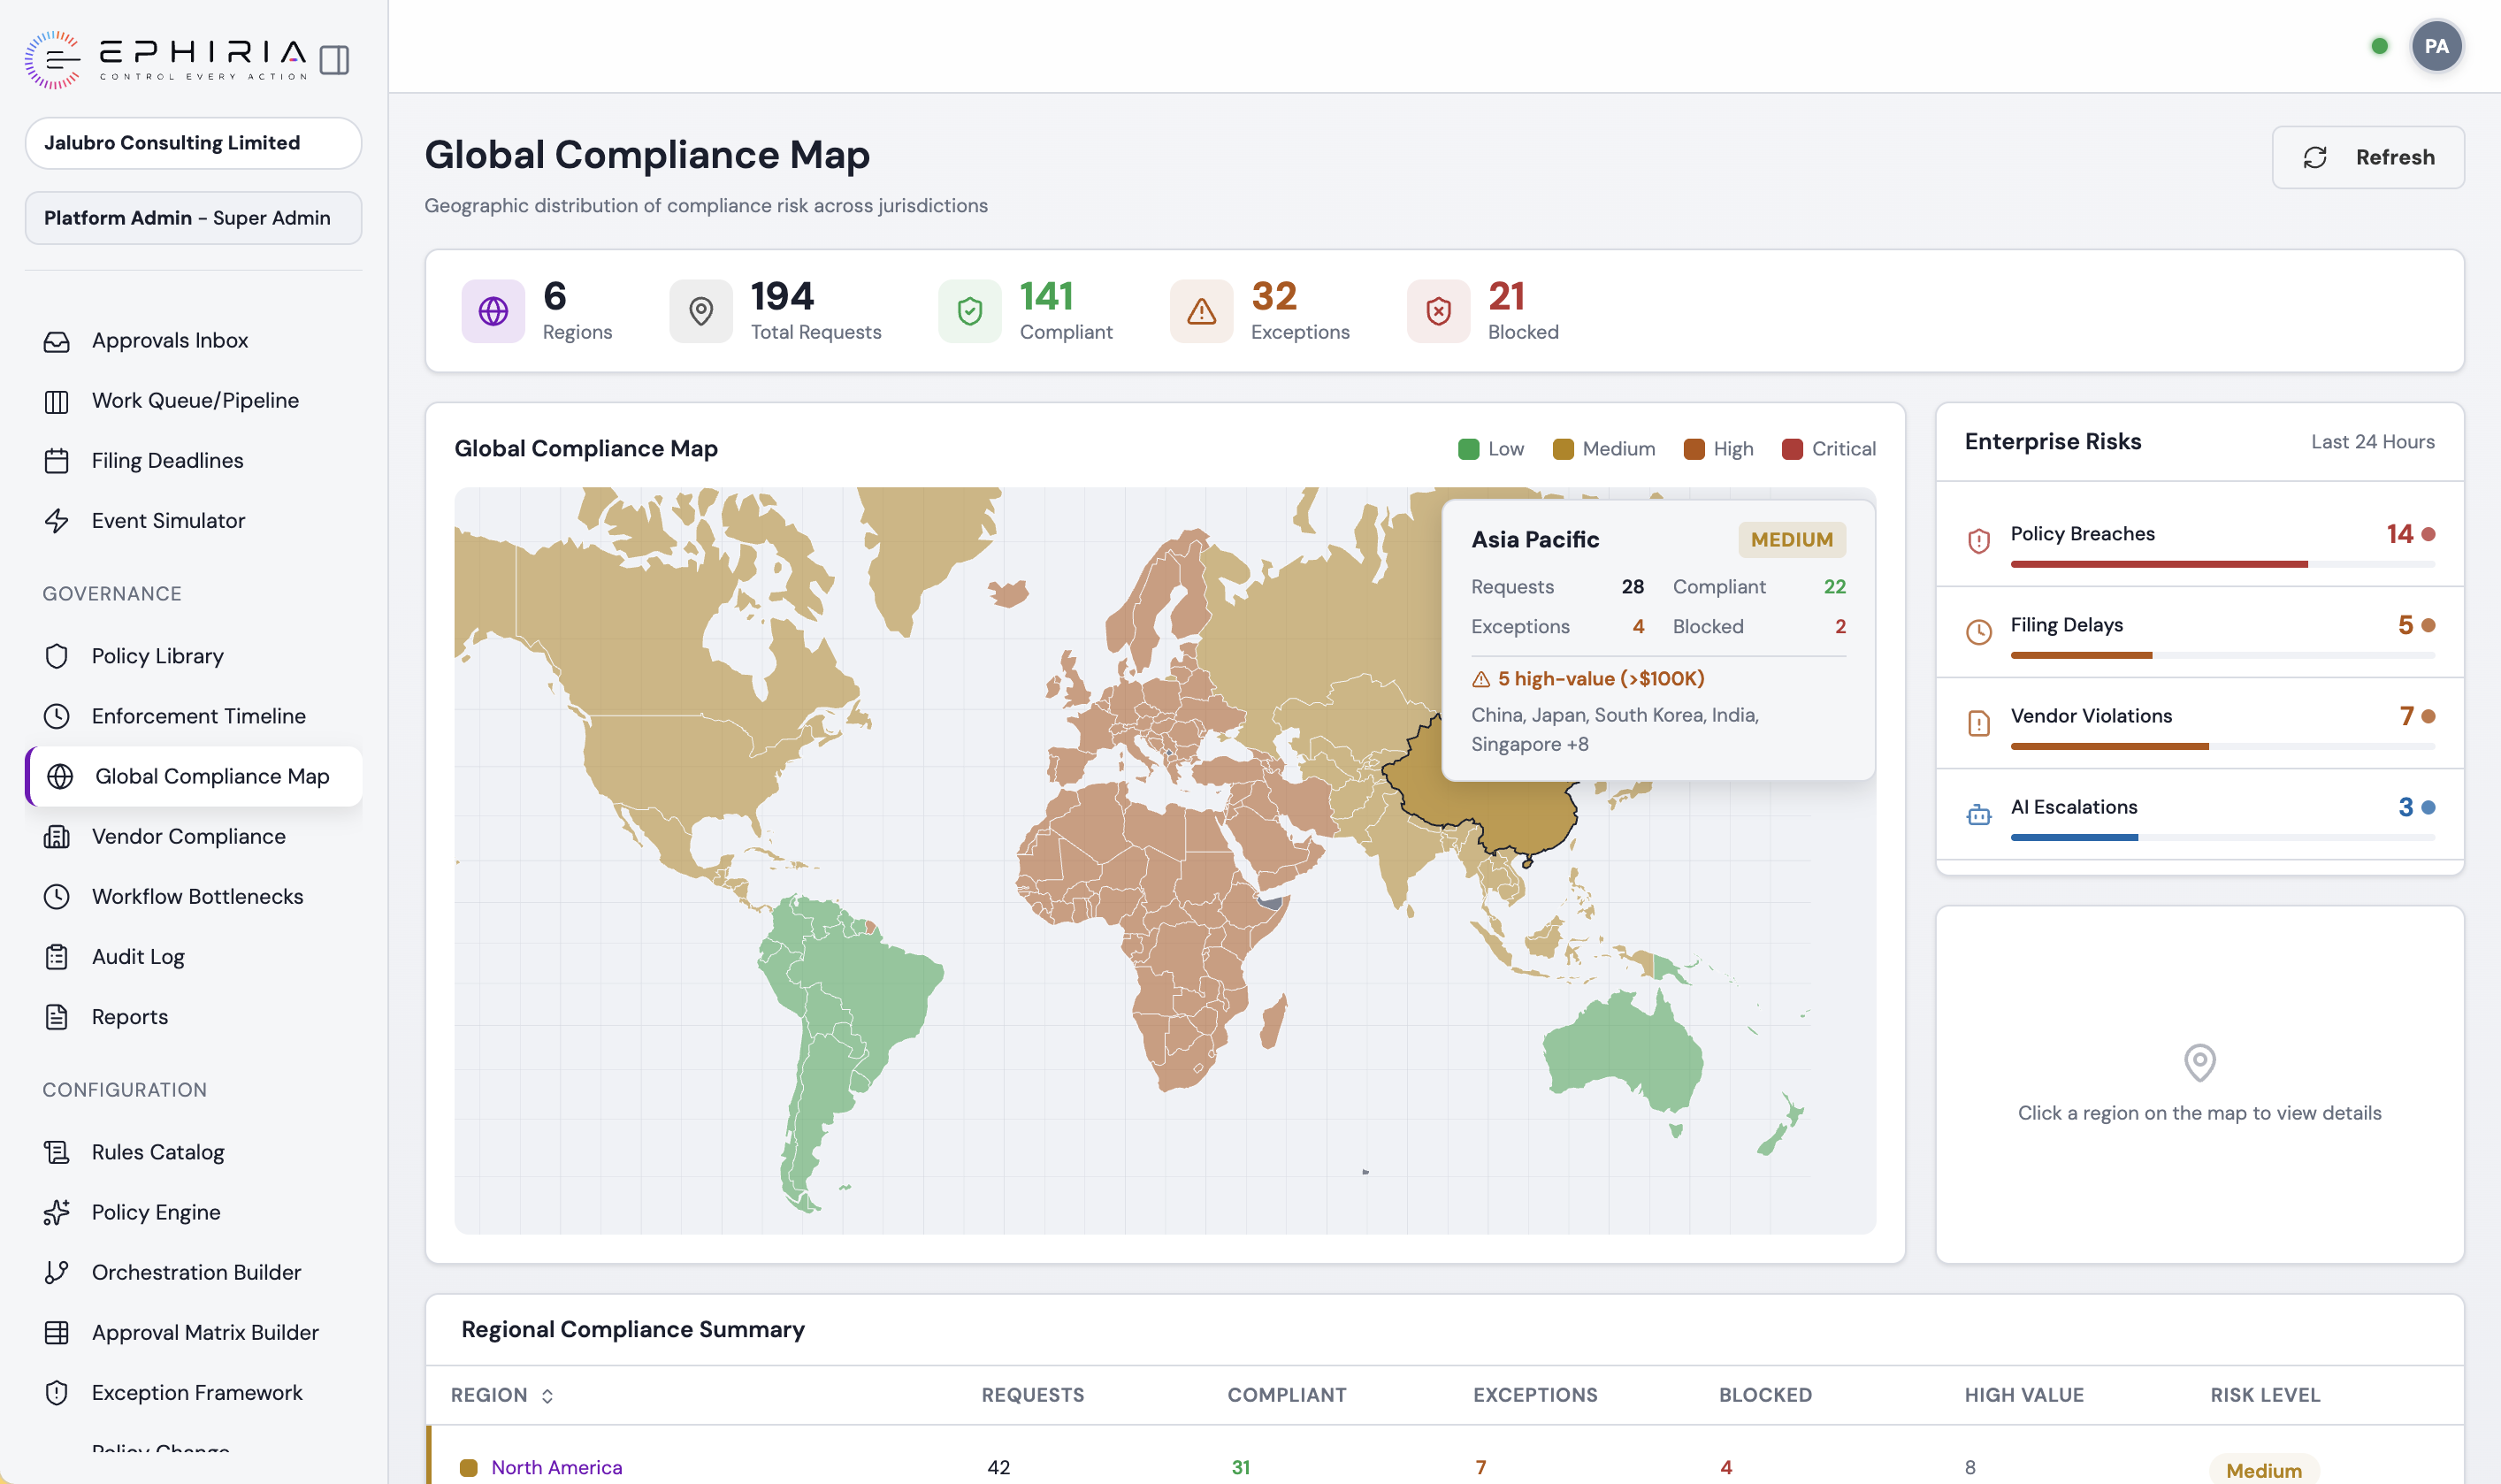The height and width of the screenshot is (1484, 2501).
Task: Click the Workflow Bottlenecks clock icon
Action: pyautogui.click(x=57, y=896)
